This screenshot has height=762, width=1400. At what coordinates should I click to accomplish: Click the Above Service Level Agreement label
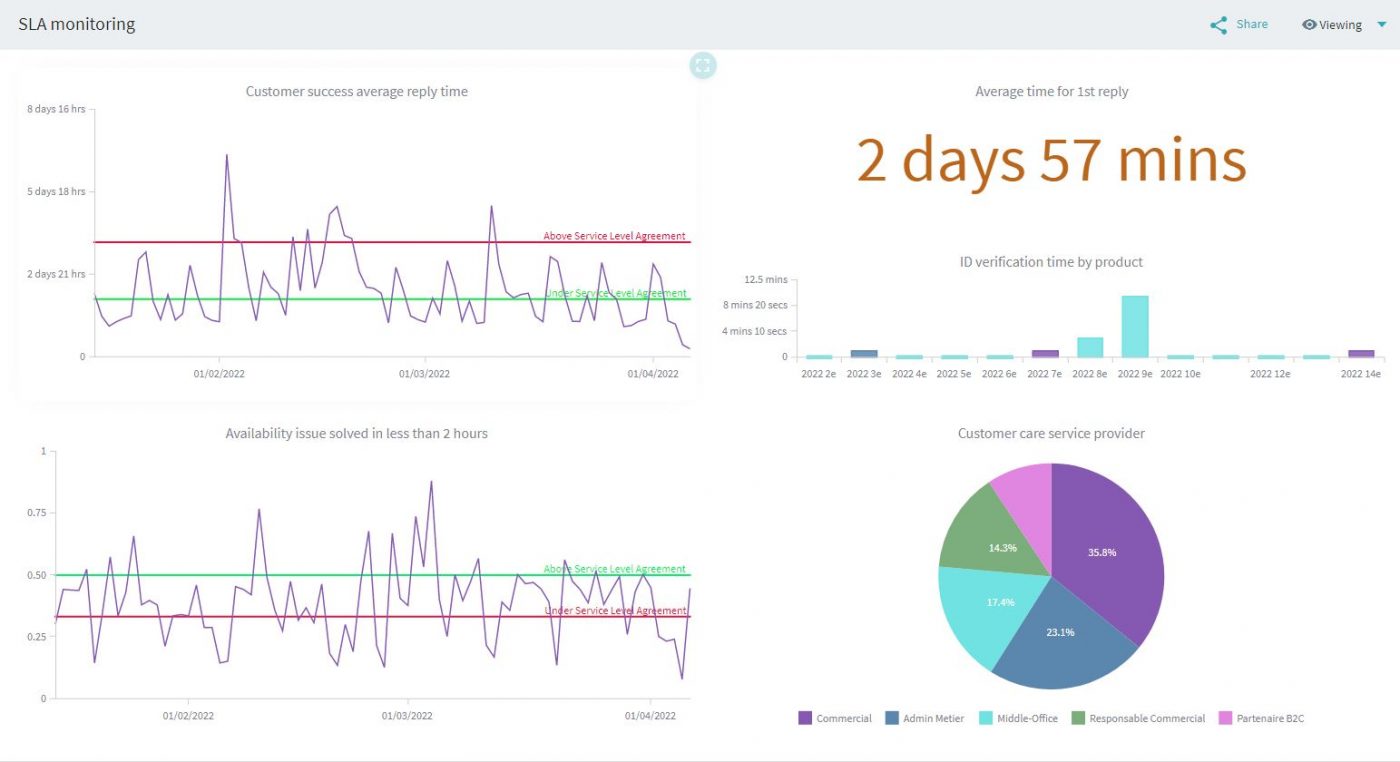coord(613,236)
